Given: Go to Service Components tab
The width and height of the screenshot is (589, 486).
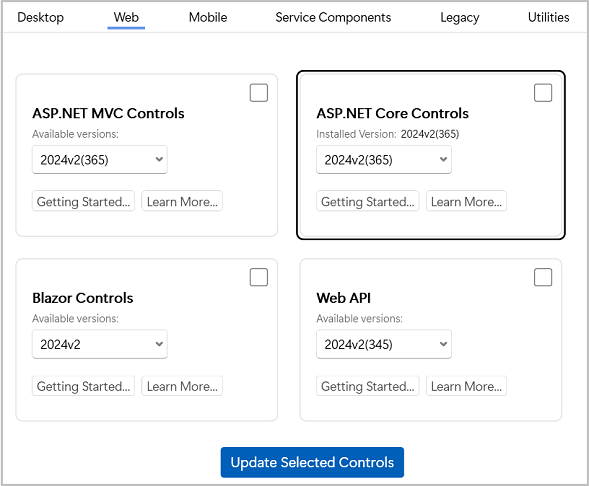Looking at the screenshot, I should point(333,17).
